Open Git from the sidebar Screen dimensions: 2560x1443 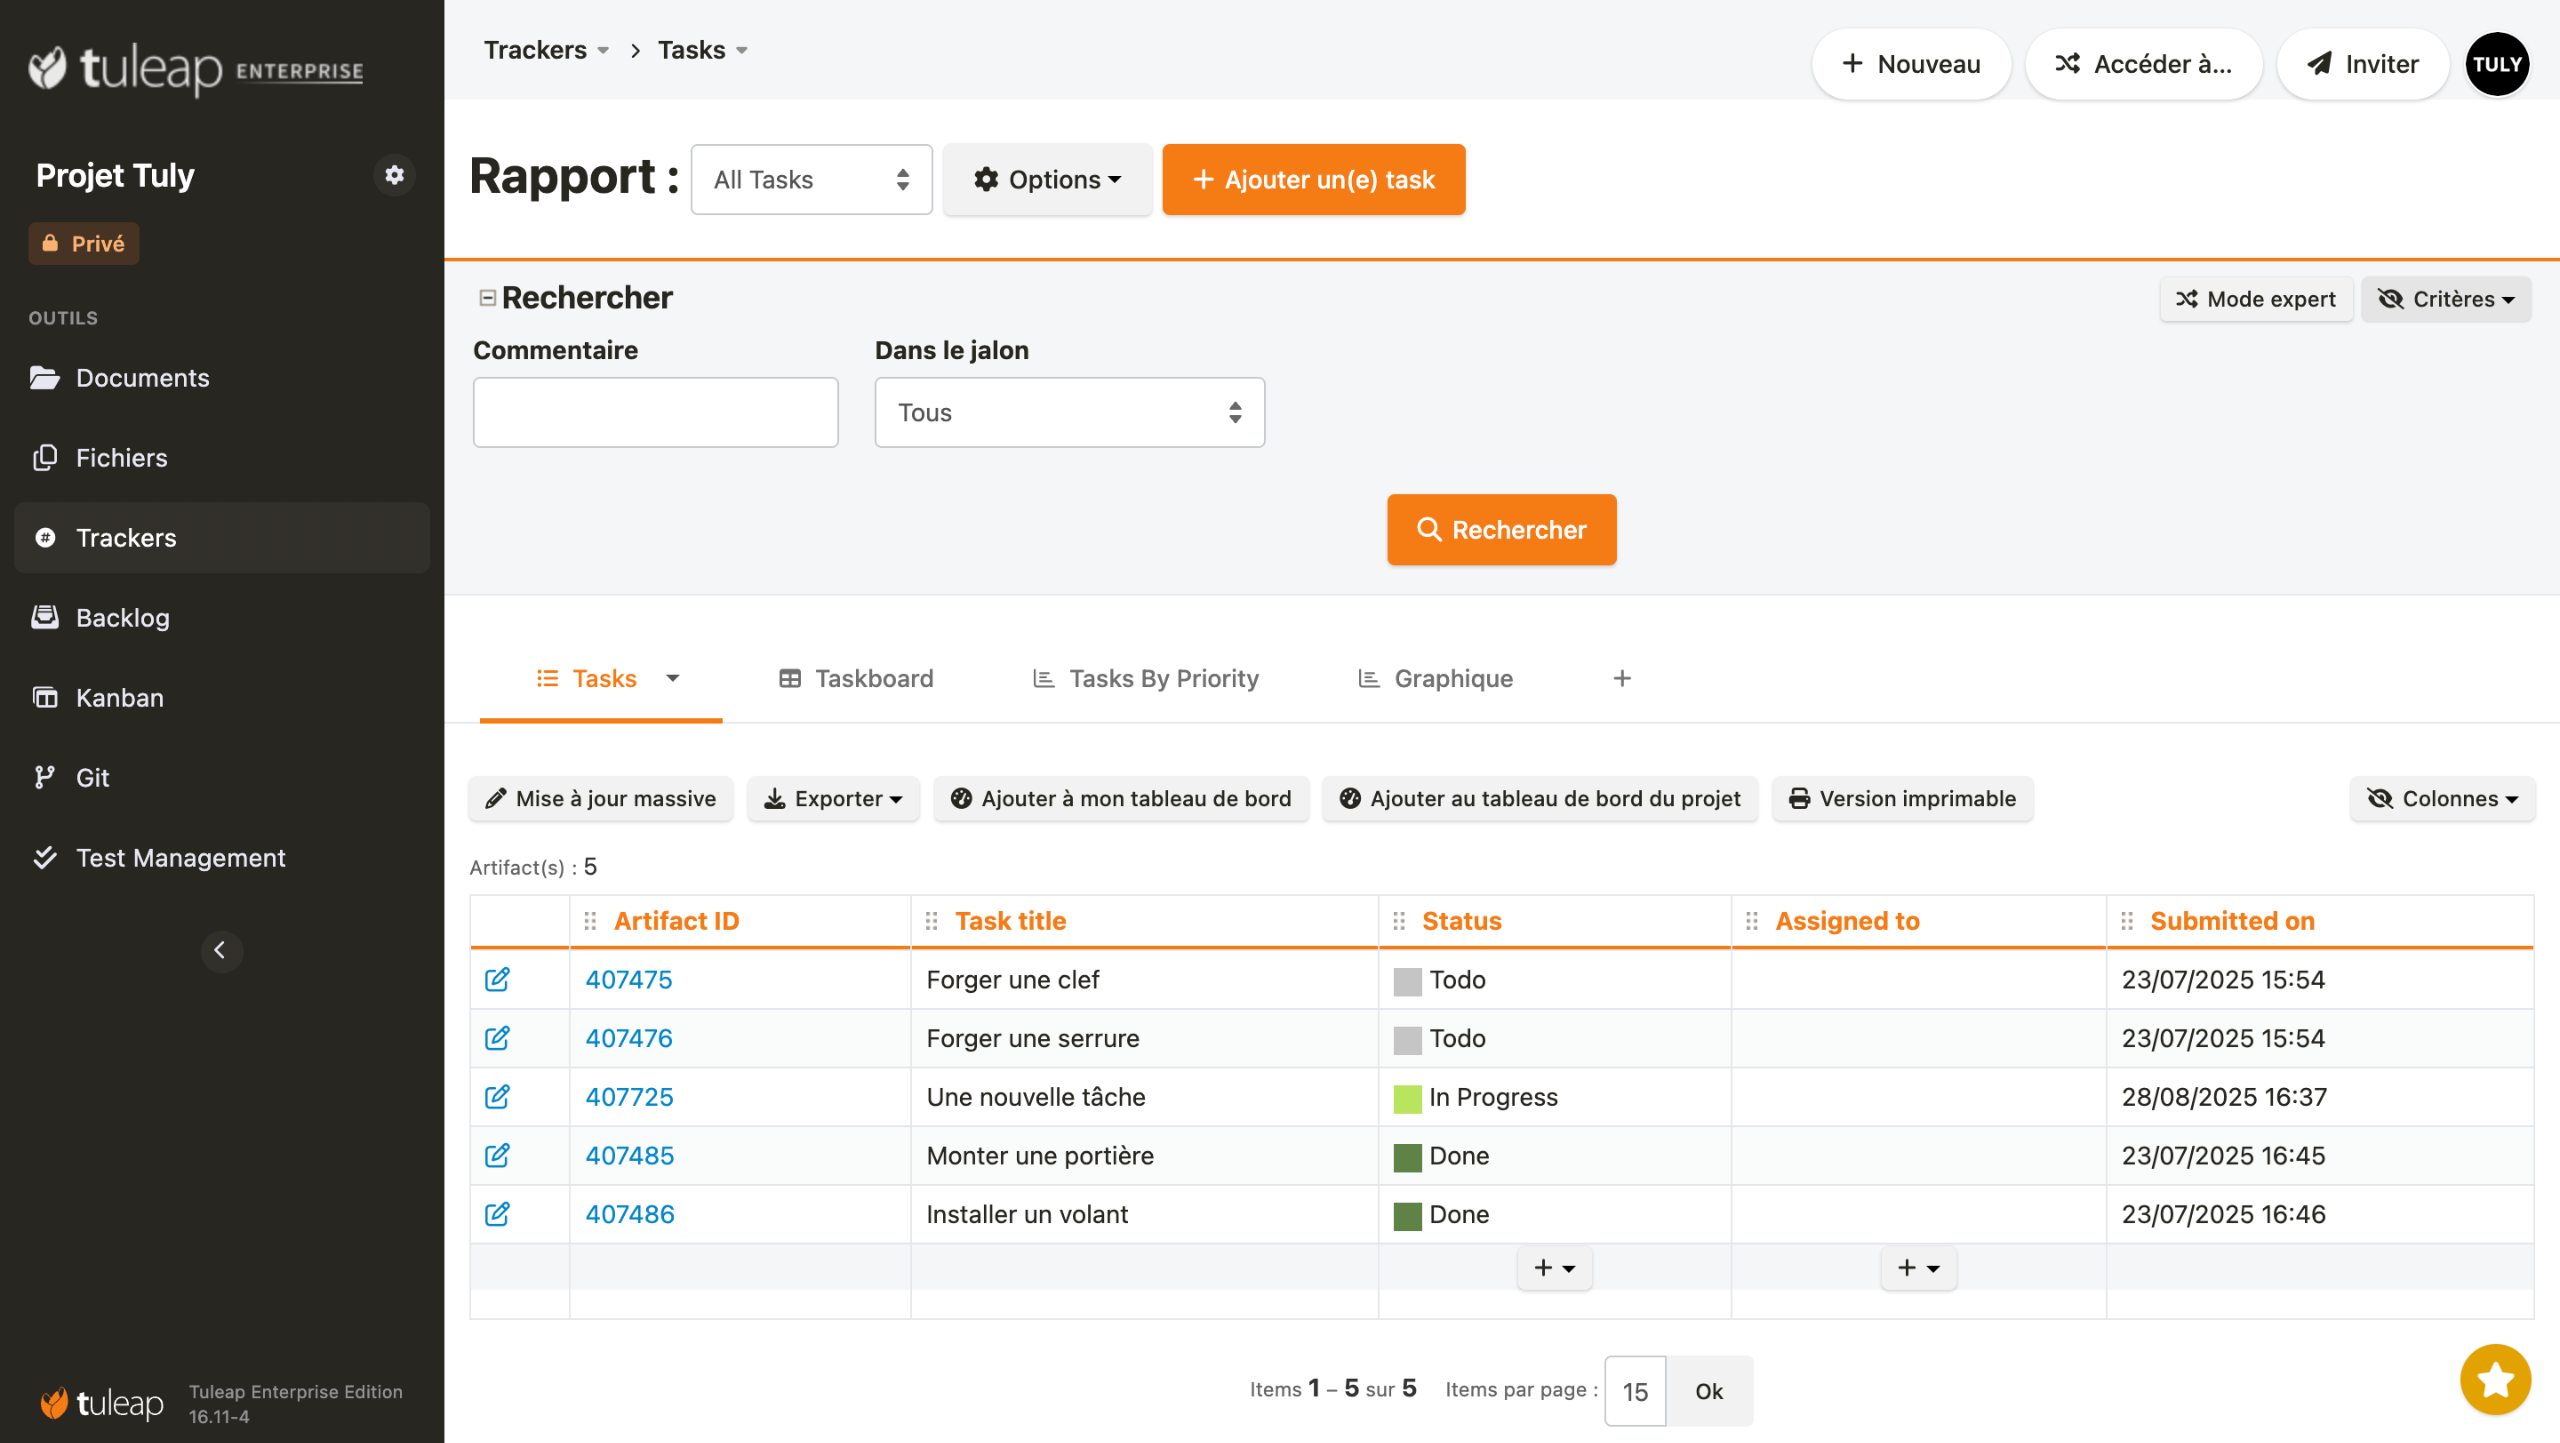(x=92, y=777)
